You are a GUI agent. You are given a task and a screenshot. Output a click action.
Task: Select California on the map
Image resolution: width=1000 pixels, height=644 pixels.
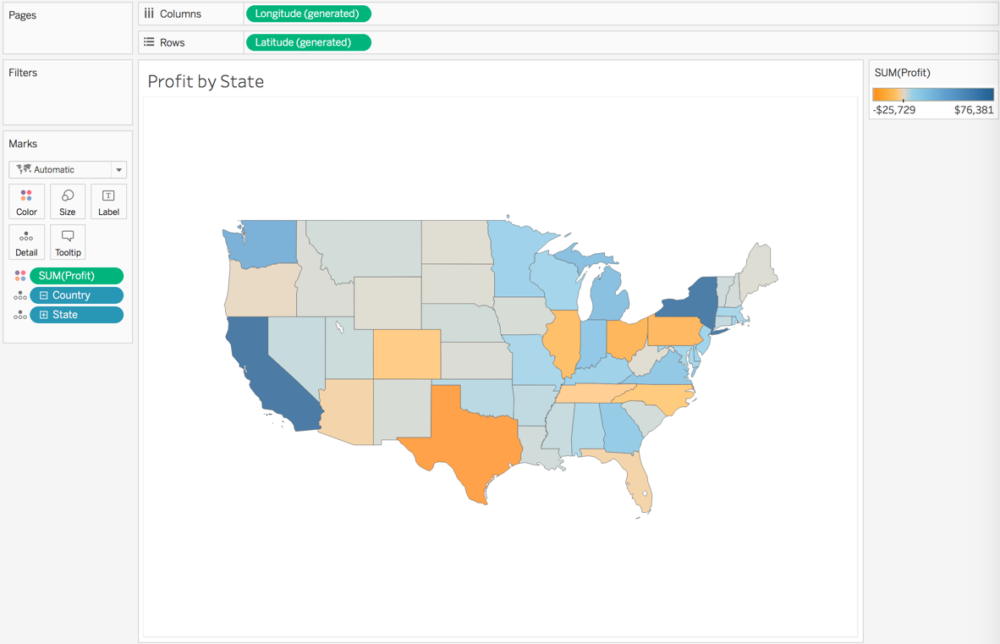click(x=268, y=376)
